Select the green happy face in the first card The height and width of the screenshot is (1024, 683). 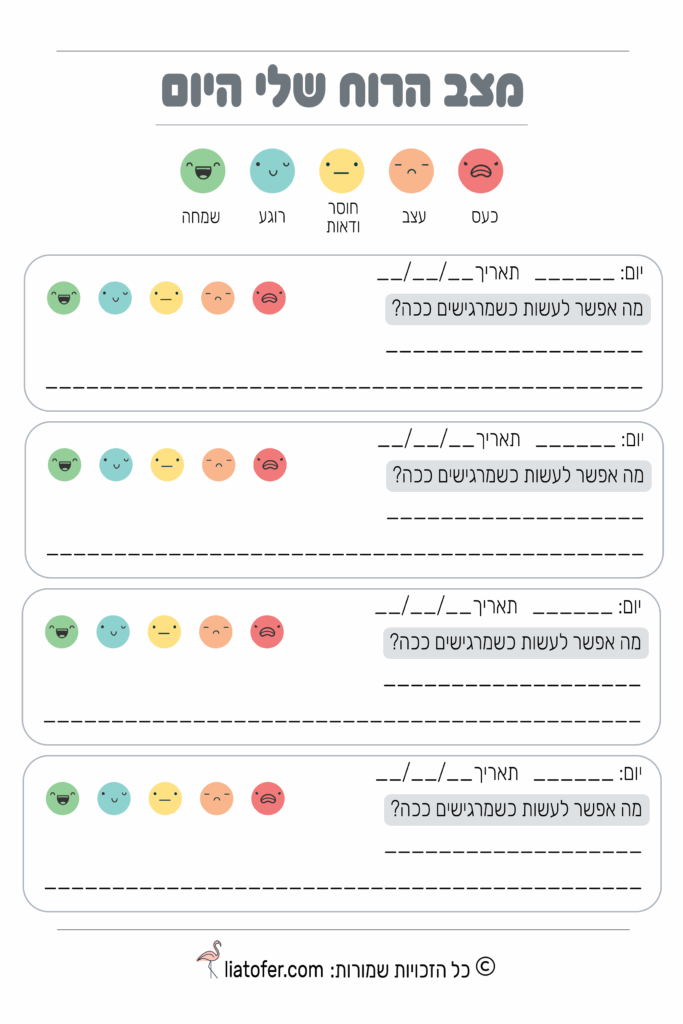click(x=64, y=298)
